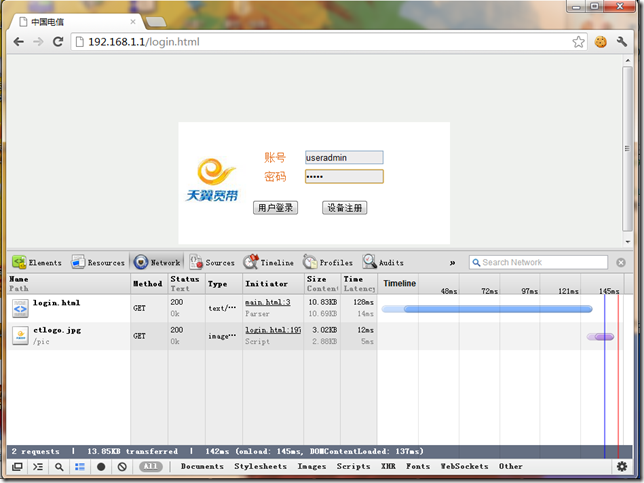Sort by Status column header
Image resolution: width=644 pixels, height=483 pixels.
186,283
